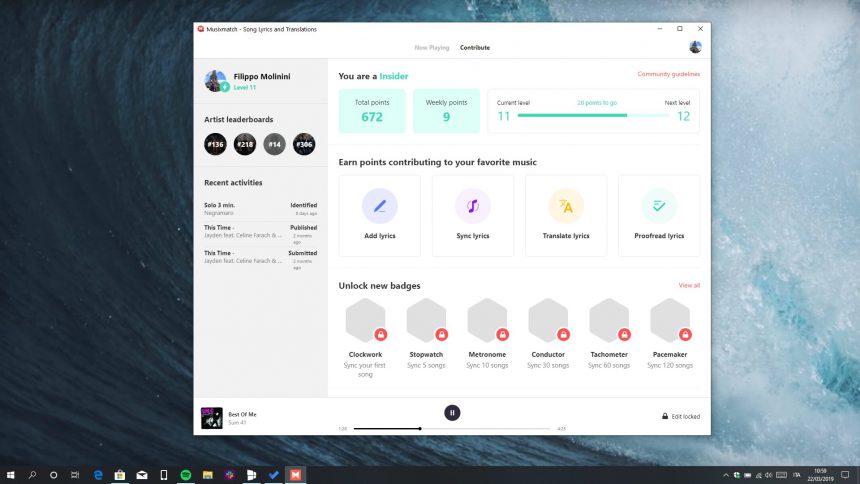This screenshot has width=860, height=484.
Task: Open Microsoft Edge from the taskbar
Action: 98,475
